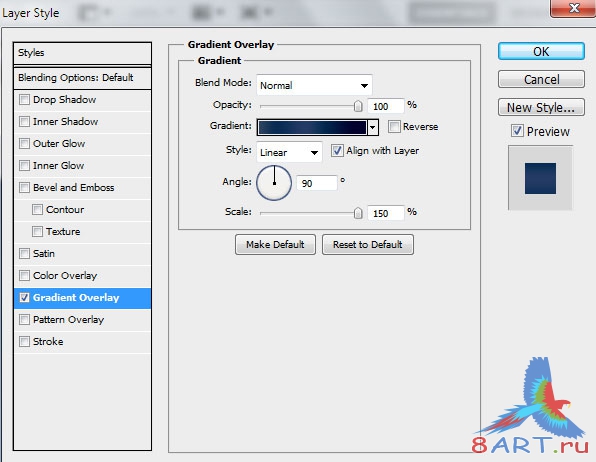Screen dimensions: 596x462
Task: Open the Style Linear dropdown
Action: (x=289, y=152)
